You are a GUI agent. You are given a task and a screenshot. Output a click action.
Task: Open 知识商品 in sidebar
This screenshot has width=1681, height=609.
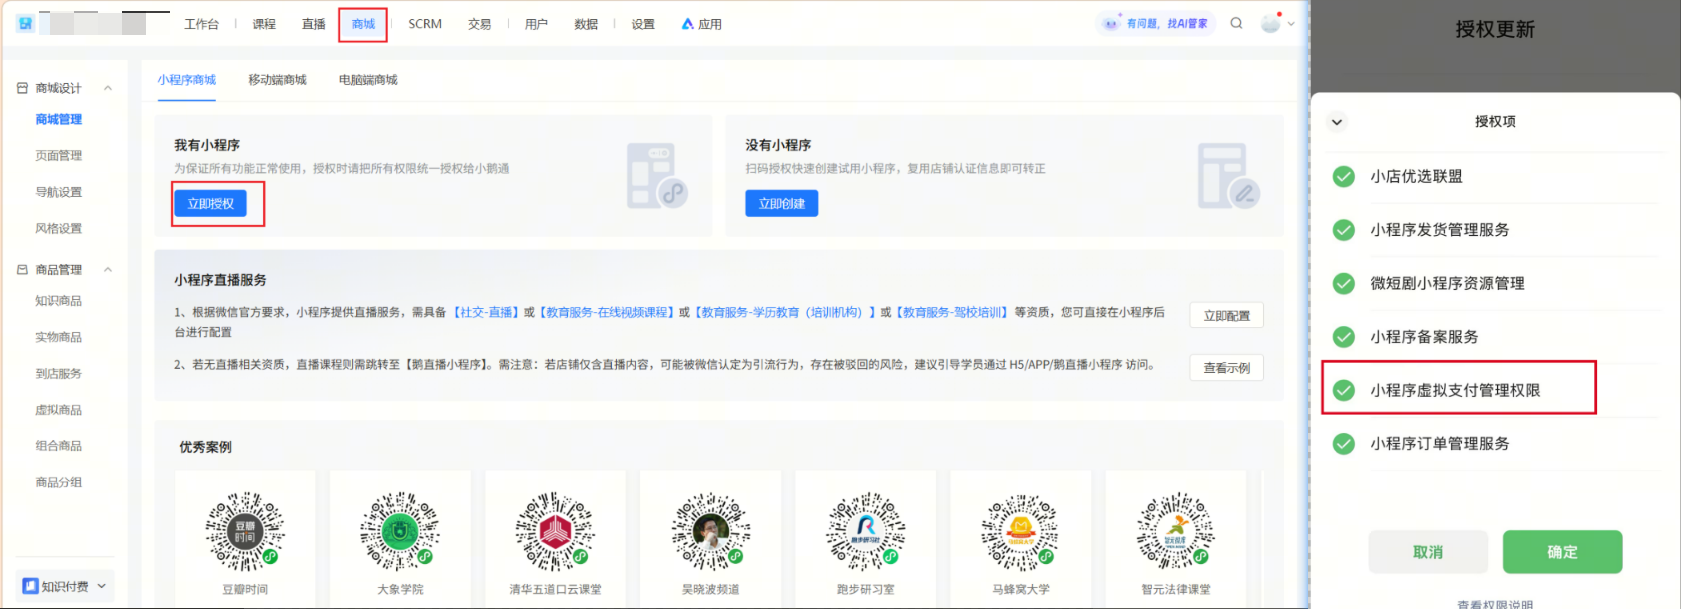pyautogui.click(x=59, y=301)
